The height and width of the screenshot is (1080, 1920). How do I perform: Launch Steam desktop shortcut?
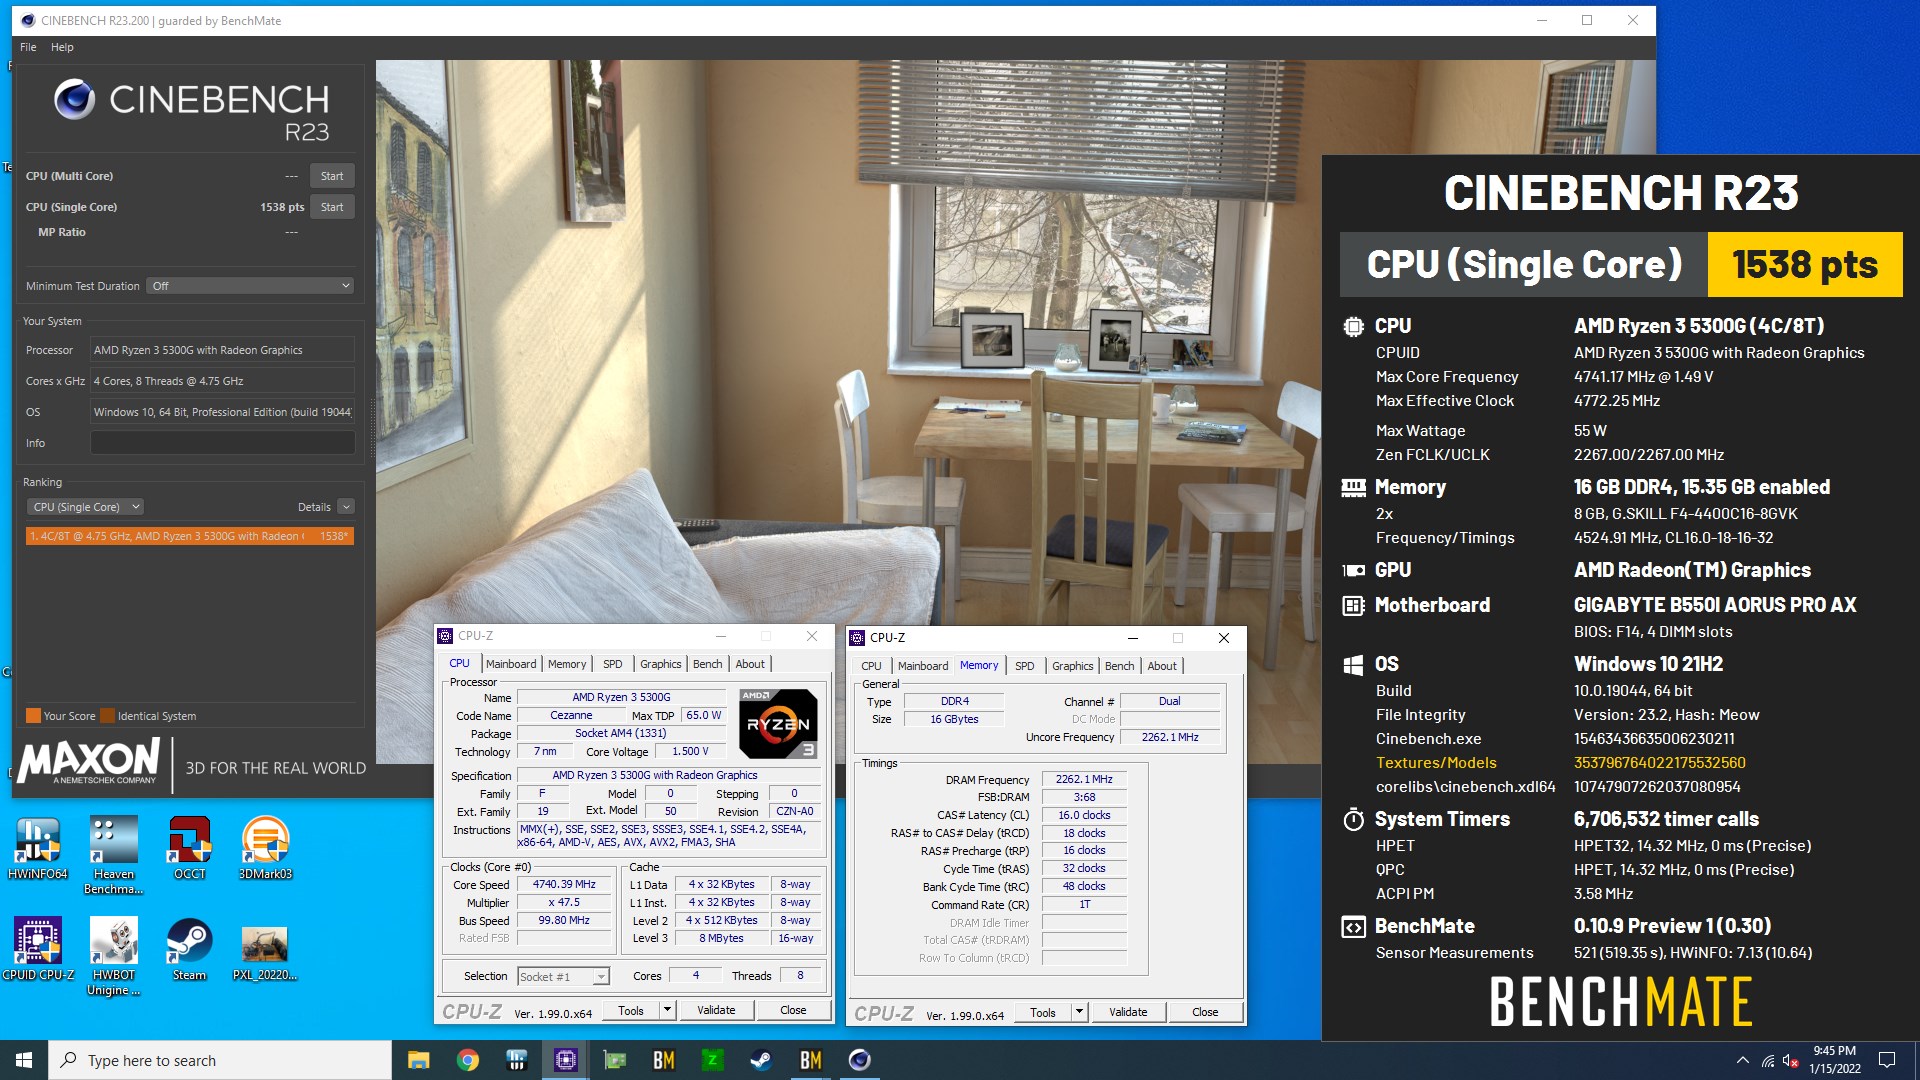click(189, 949)
